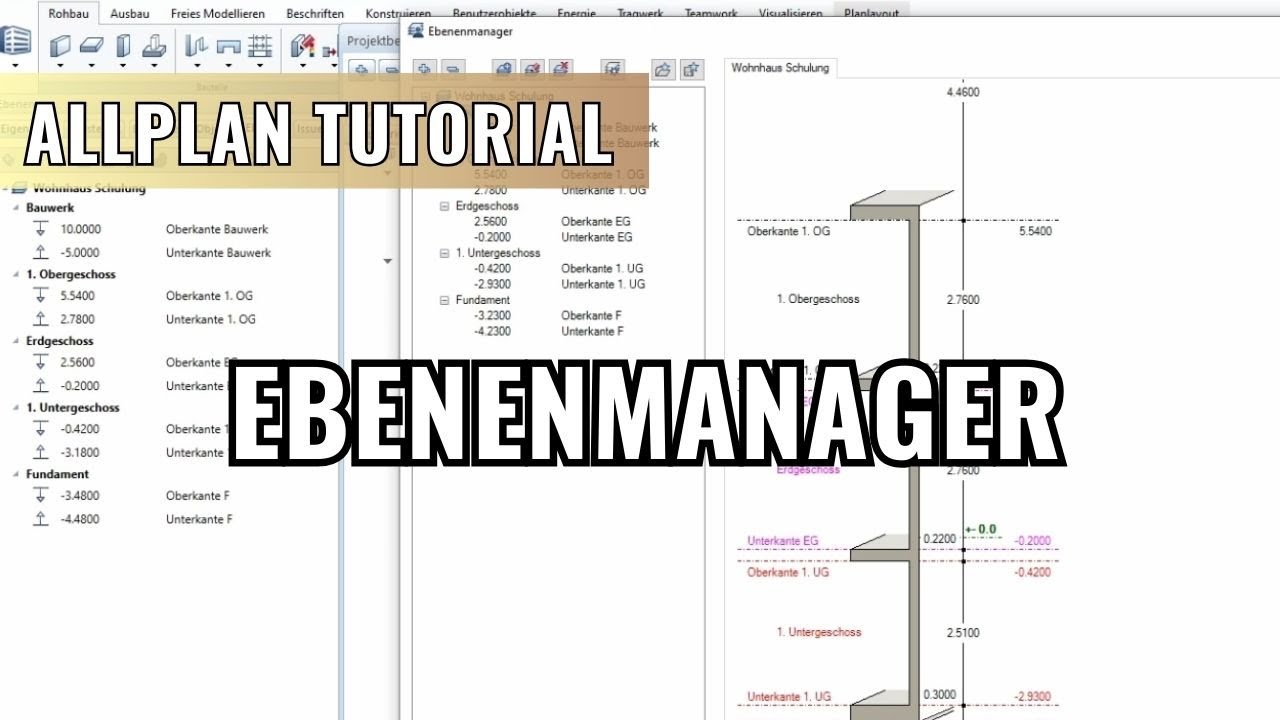Screen dimensions: 1280x720
Task: Select the Foundation tool in the ribbon
Action: [153, 45]
